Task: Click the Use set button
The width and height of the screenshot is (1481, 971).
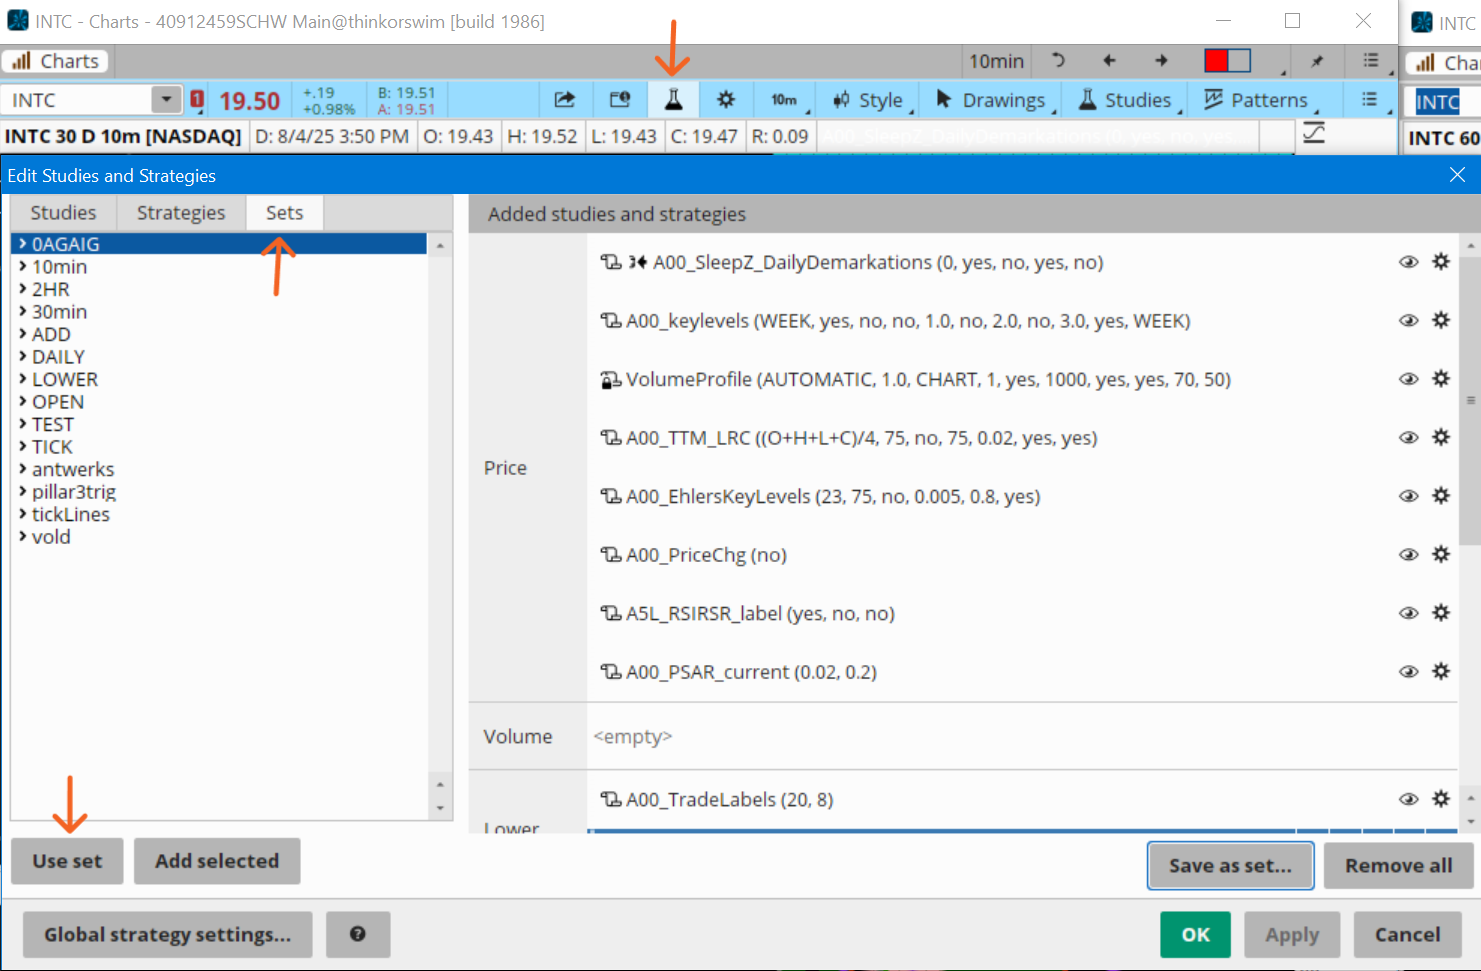Action: point(67,861)
